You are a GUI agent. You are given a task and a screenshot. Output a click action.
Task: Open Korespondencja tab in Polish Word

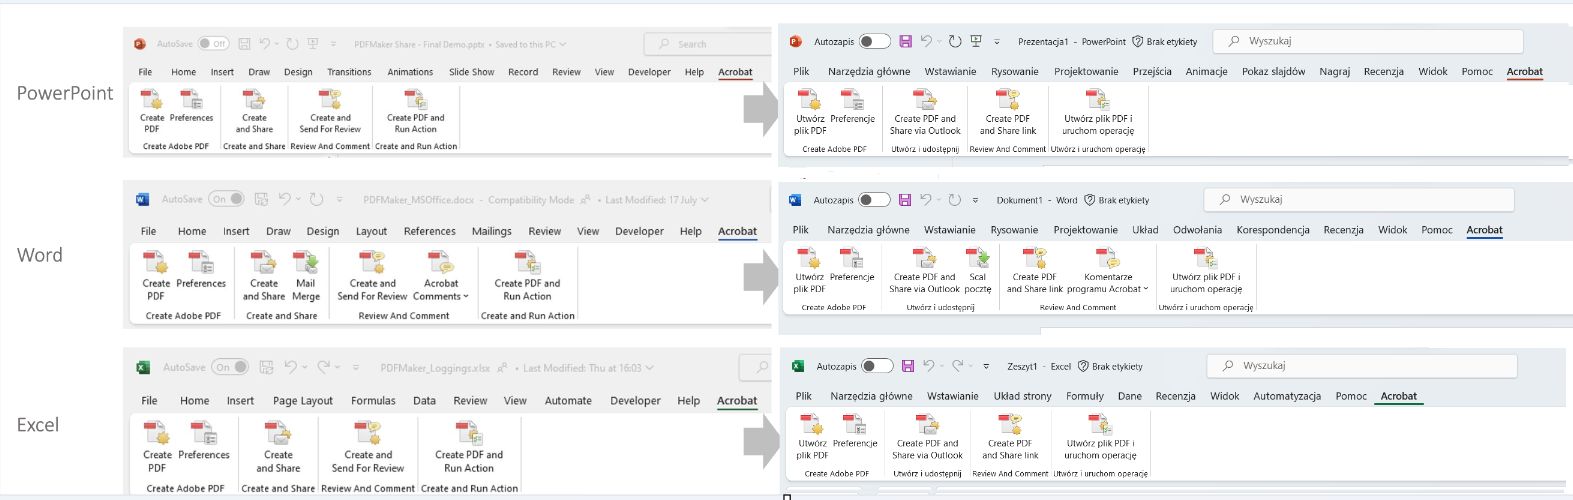click(1273, 230)
